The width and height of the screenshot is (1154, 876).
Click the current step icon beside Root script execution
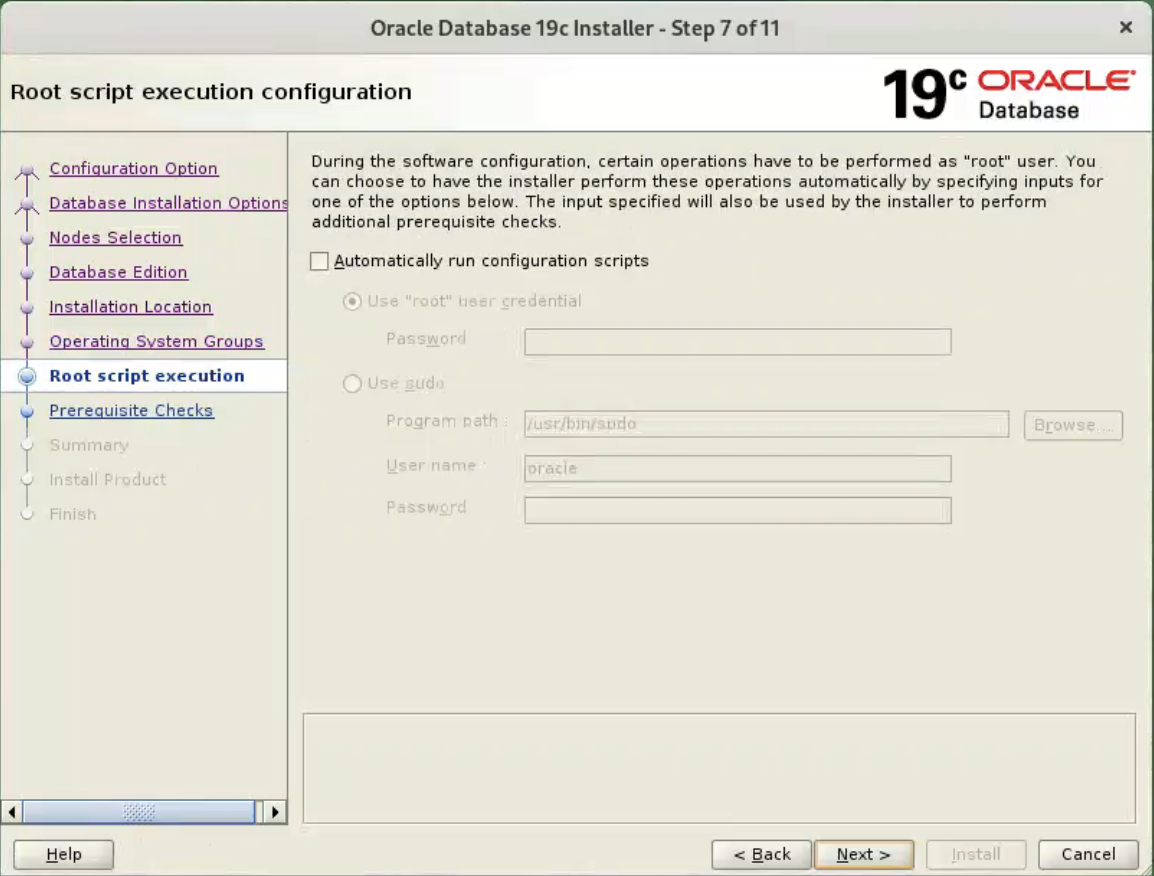click(27, 376)
